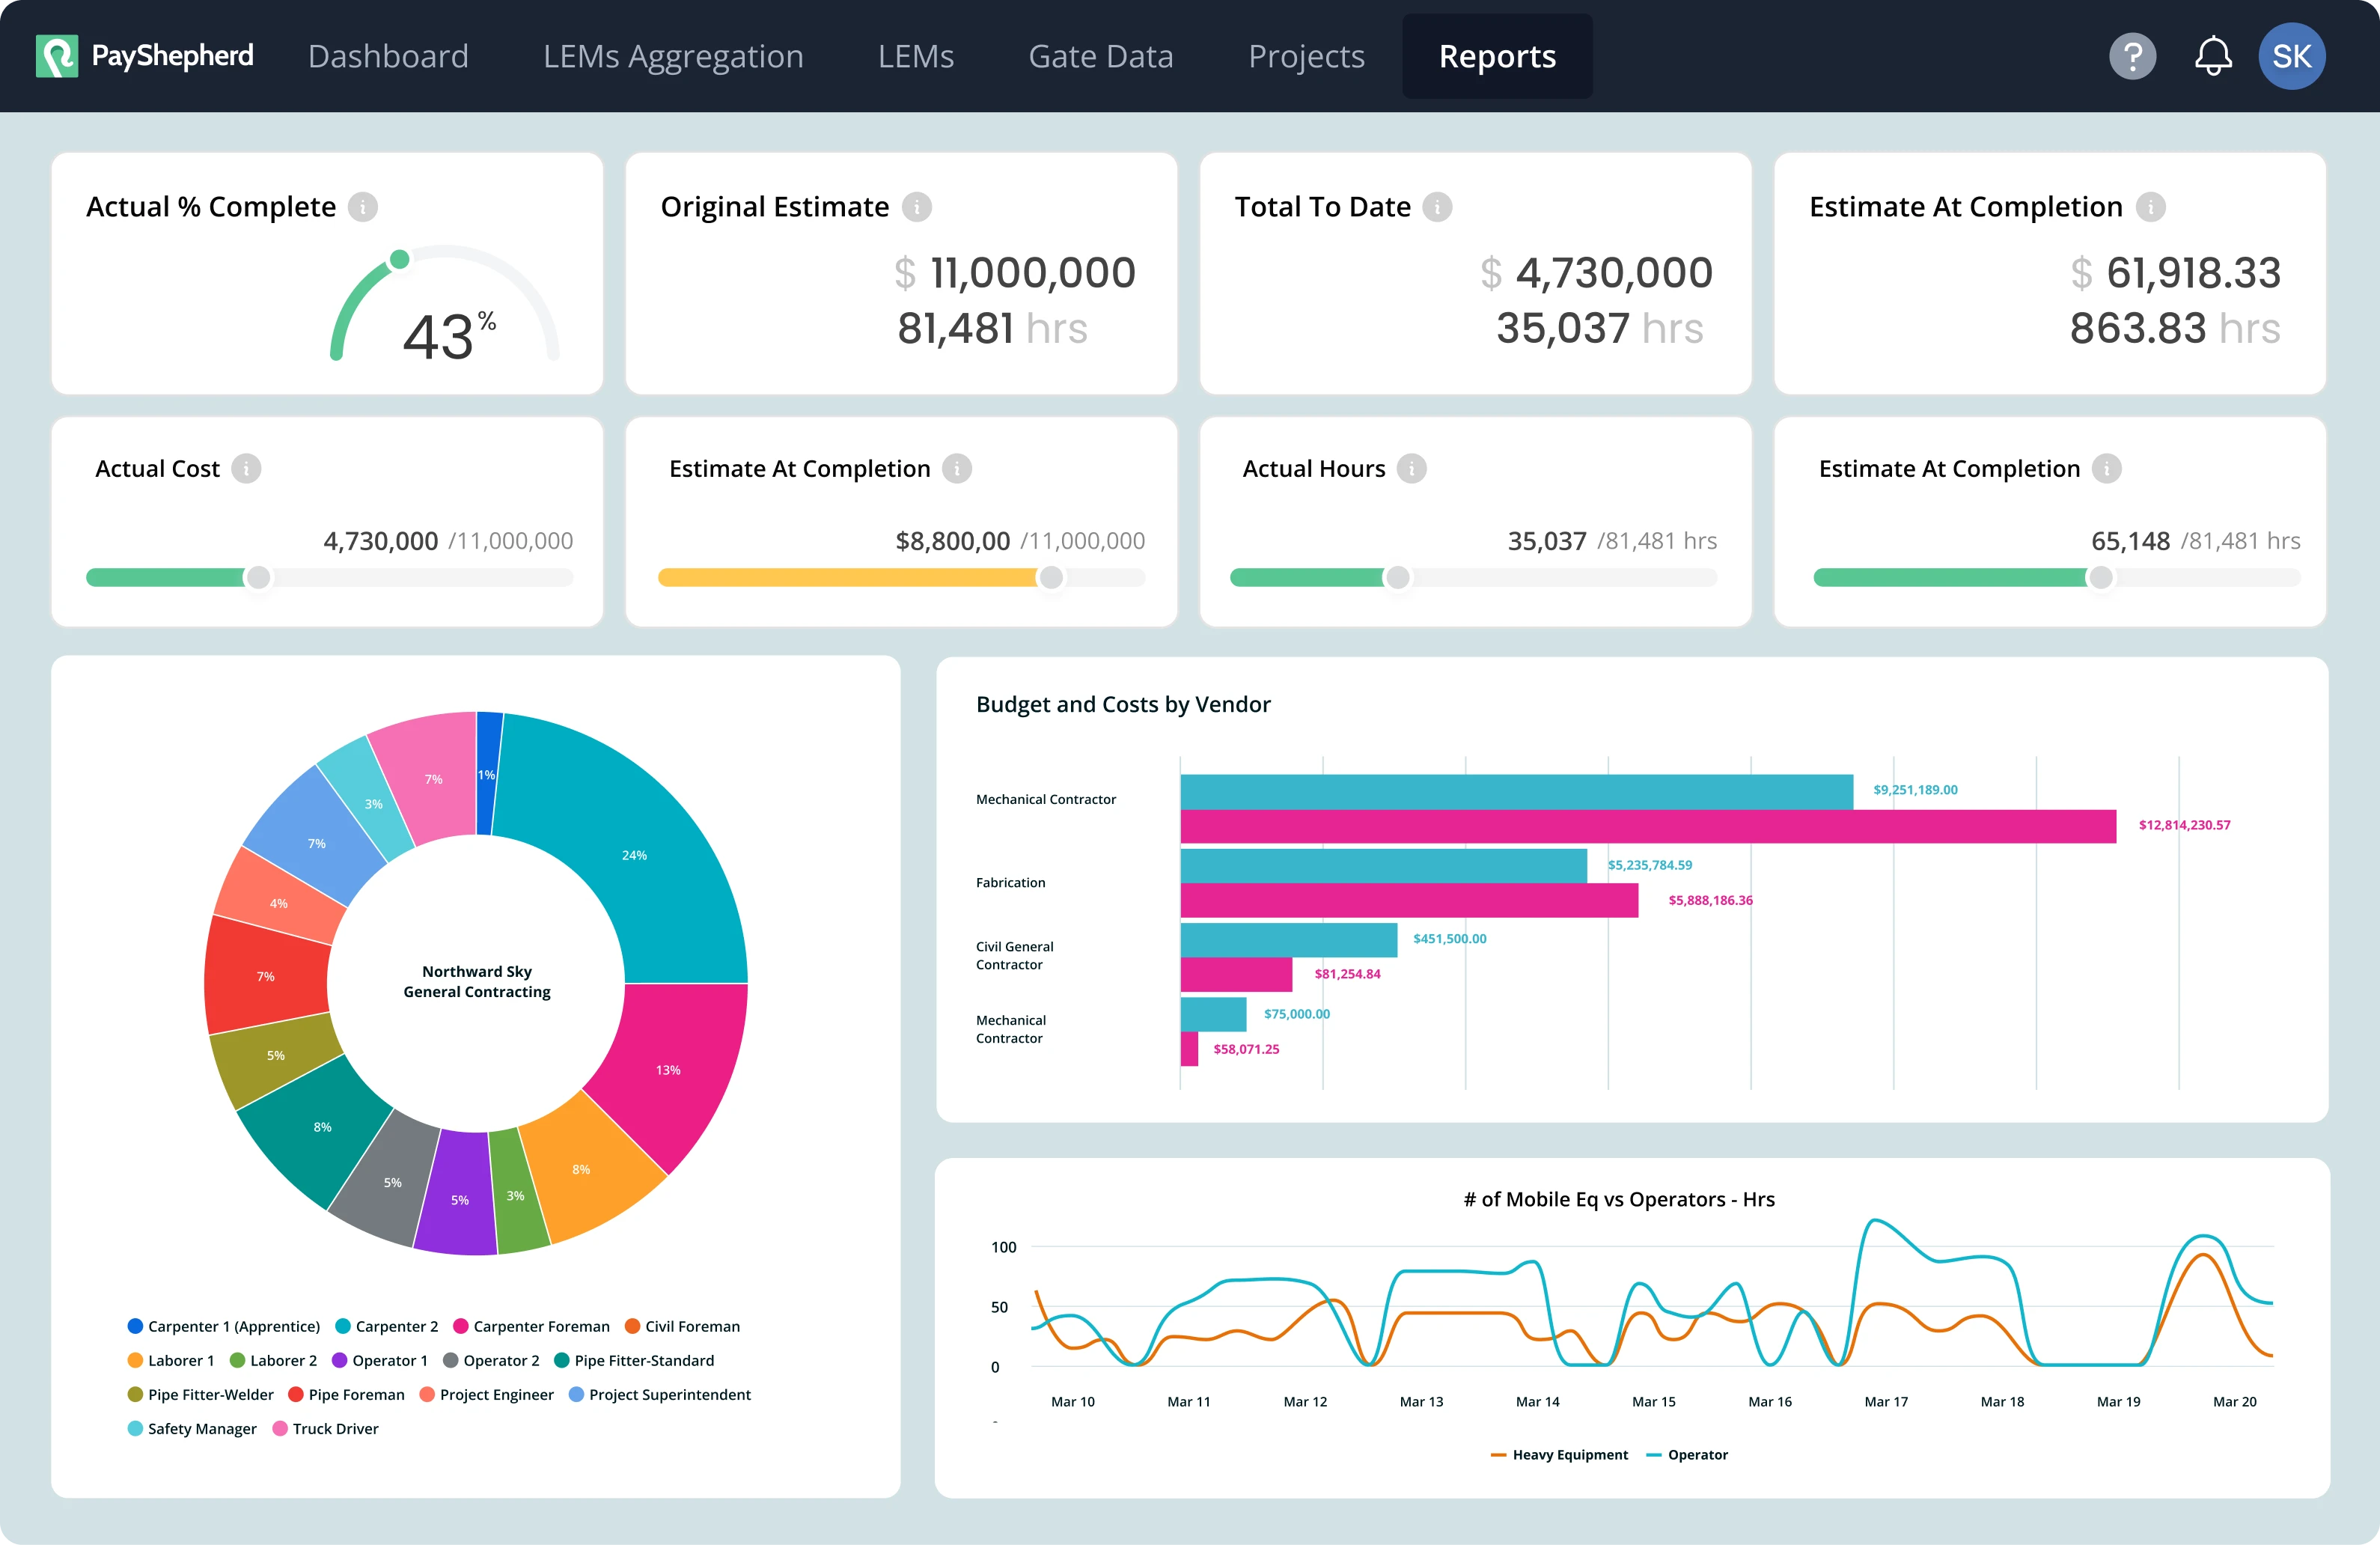Click the $12,814,230.57 Mechanical Contractor bar
Screen dimensions: 2380x1545
click(1647, 826)
